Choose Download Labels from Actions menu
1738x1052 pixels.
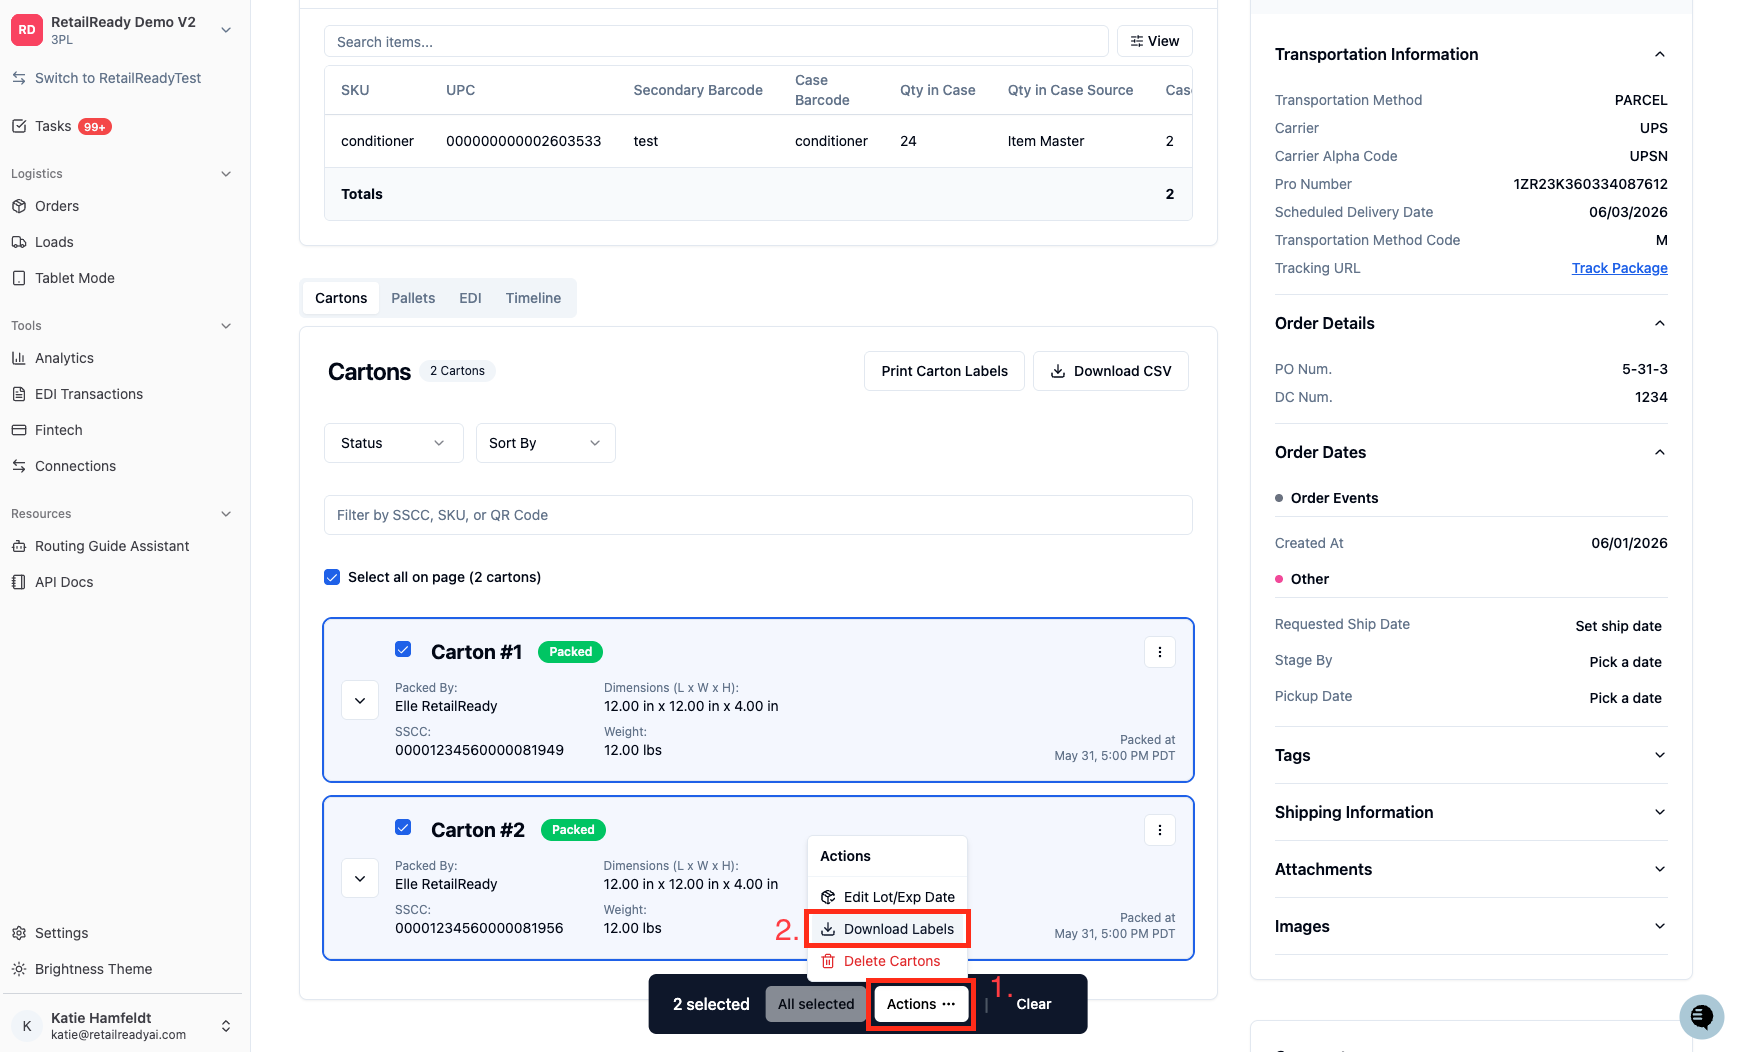pyautogui.click(x=888, y=929)
